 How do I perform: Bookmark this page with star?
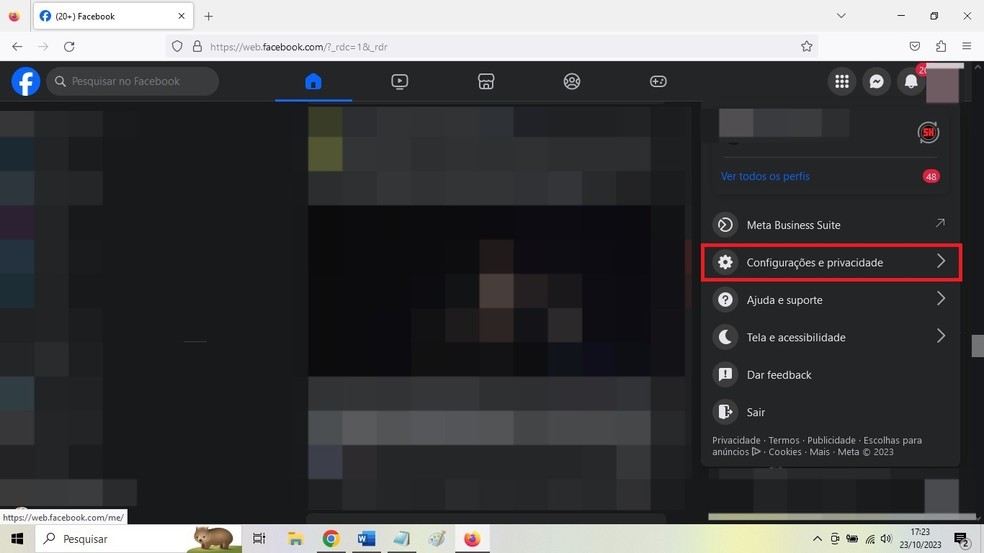806,46
